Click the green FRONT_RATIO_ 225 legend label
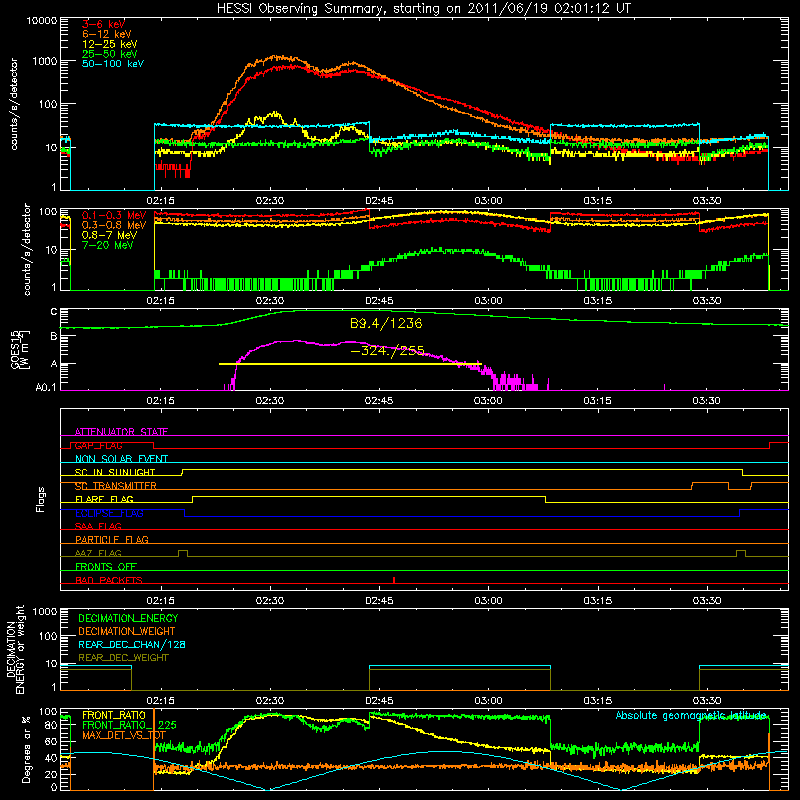 tap(129, 725)
